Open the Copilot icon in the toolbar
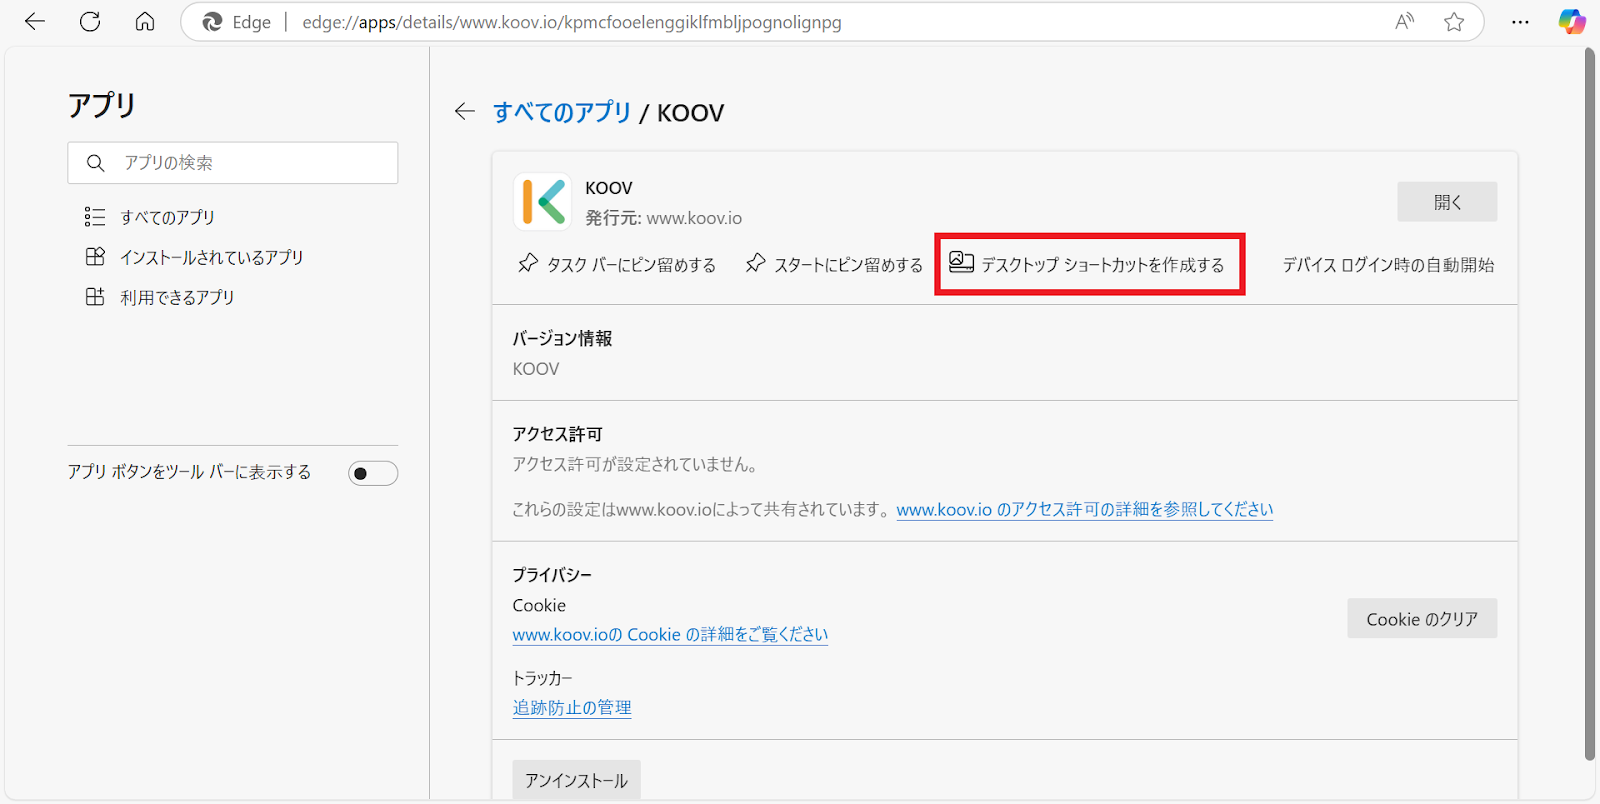Screen dimensions: 1600x804 click(x=1572, y=22)
